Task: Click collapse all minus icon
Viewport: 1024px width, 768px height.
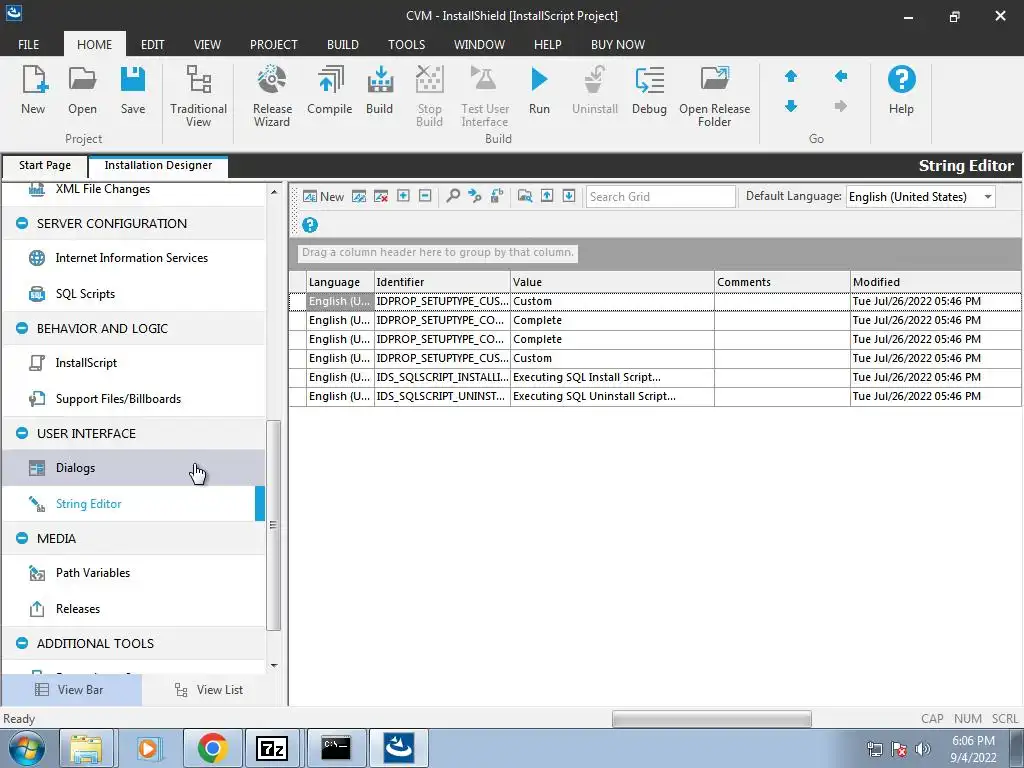Action: (x=425, y=196)
